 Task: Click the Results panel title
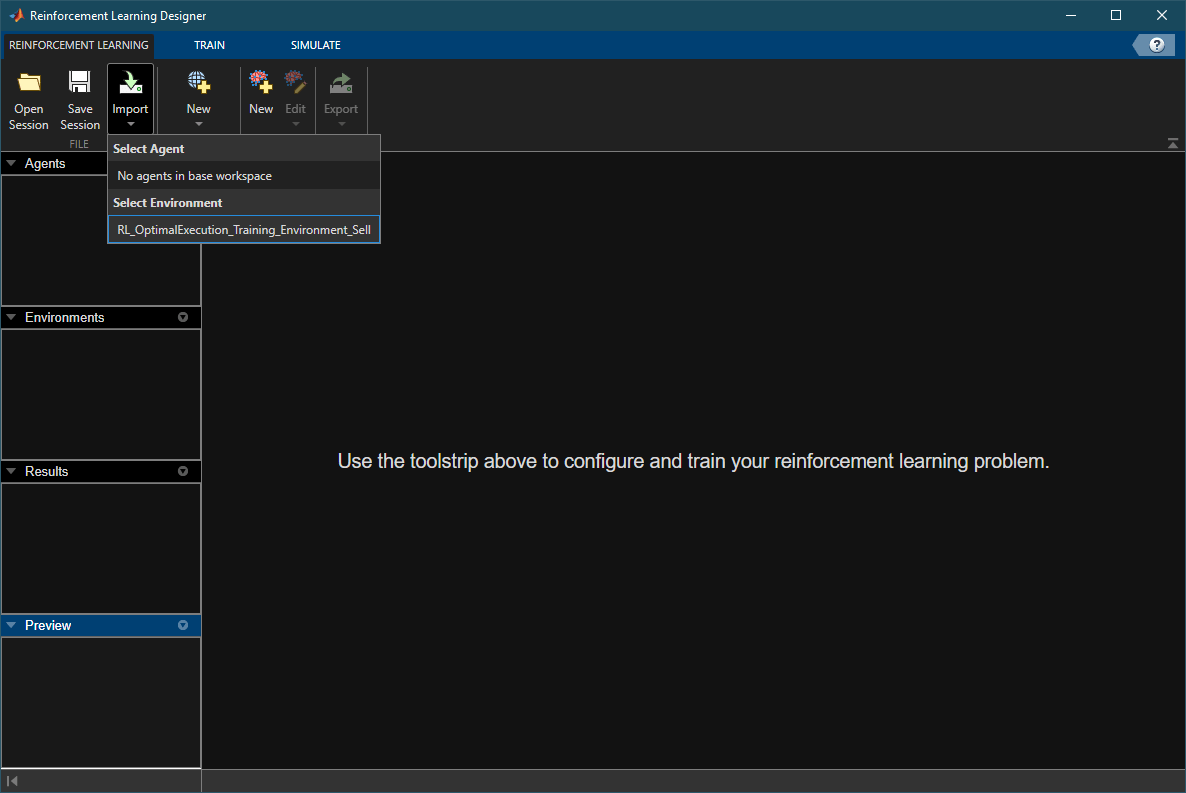46,471
